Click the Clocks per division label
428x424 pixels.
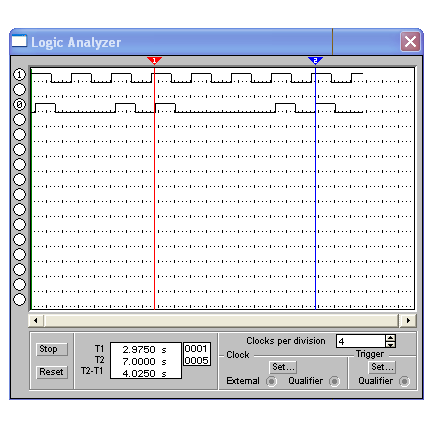coord(286,341)
